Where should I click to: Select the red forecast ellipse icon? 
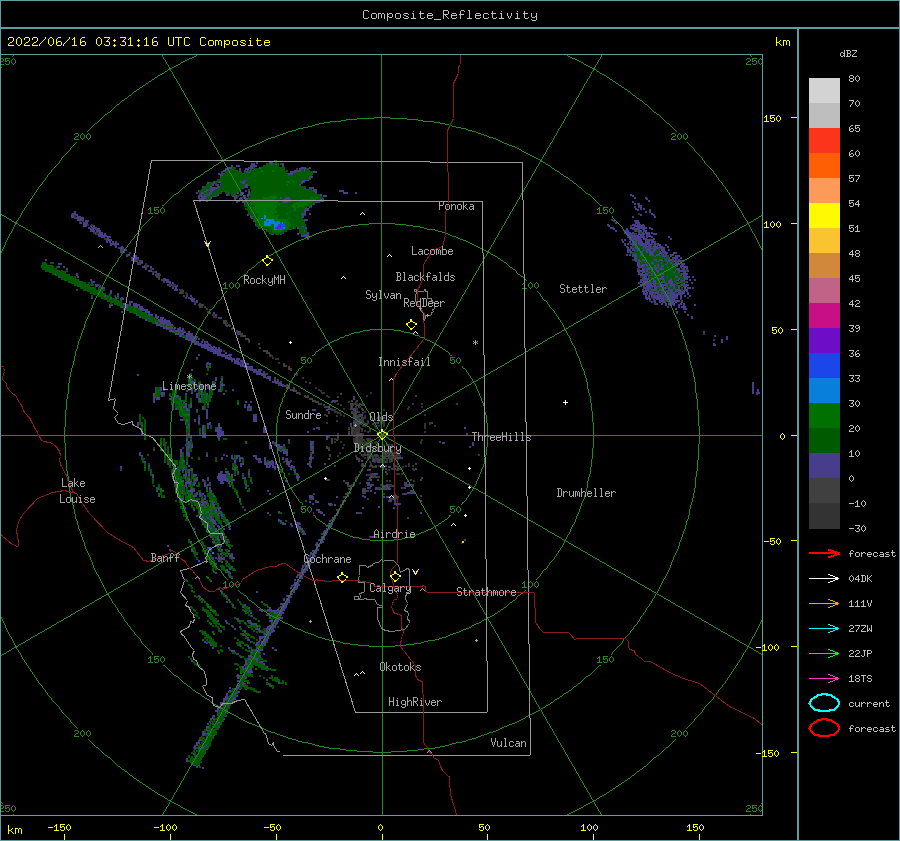(x=824, y=728)
